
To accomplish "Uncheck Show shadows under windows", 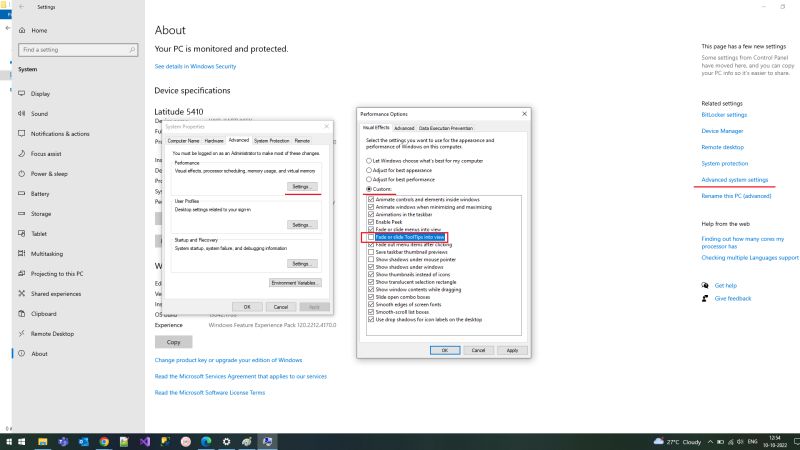I will tap(371, 267).
